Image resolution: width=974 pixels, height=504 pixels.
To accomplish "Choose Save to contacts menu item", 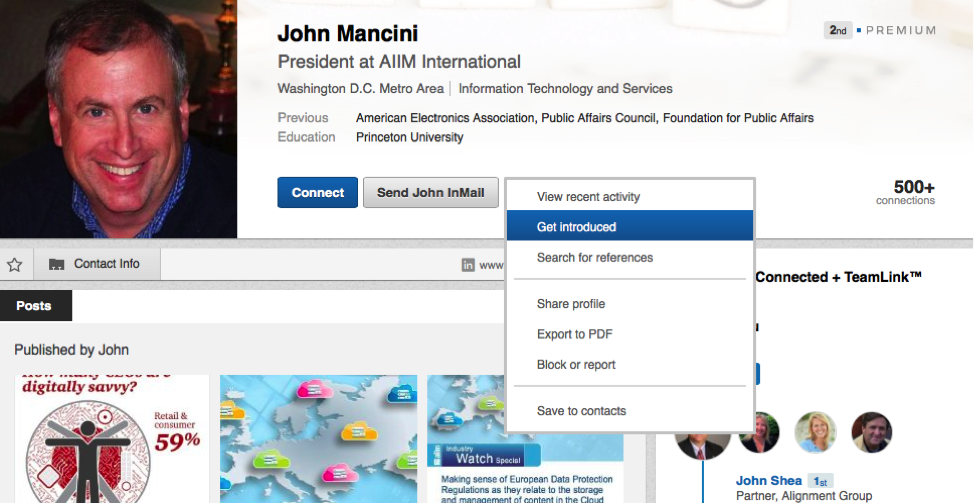I will coord(630,410).
